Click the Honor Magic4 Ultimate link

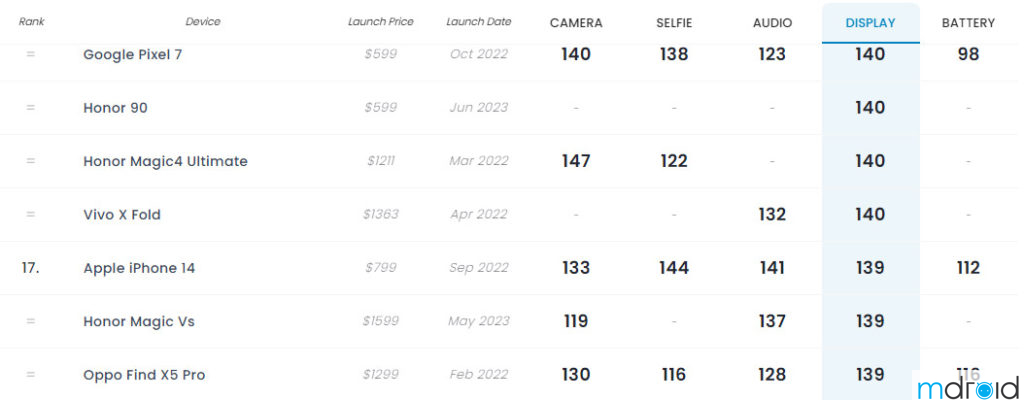click(x=165, y=161)
